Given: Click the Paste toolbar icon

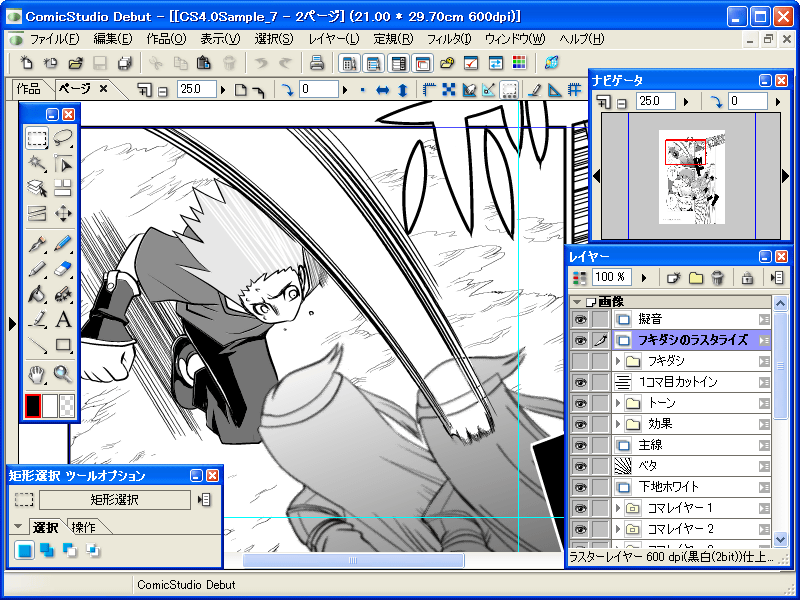Looking at the screenshot, I should (204, 63).
